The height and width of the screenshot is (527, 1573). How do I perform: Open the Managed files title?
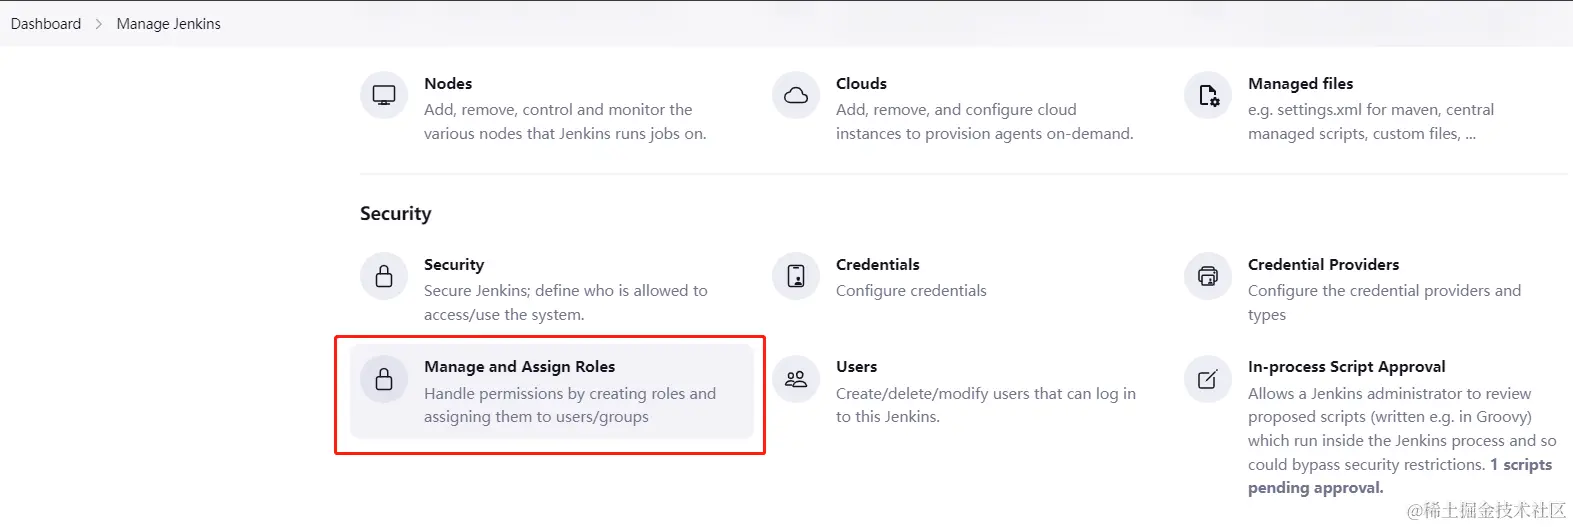pyautogui.click(x=1301, y=84)
